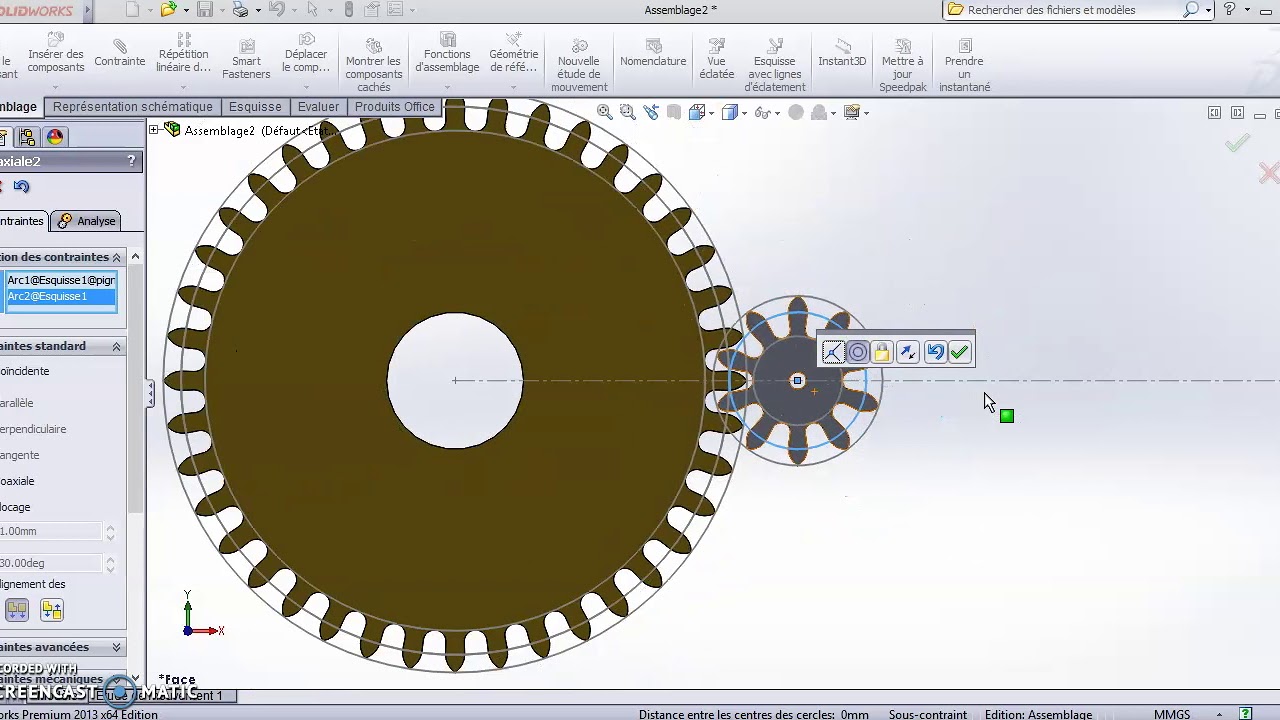
Task: Click the undo arrow in property panel
Action: [x=22, y=186]
